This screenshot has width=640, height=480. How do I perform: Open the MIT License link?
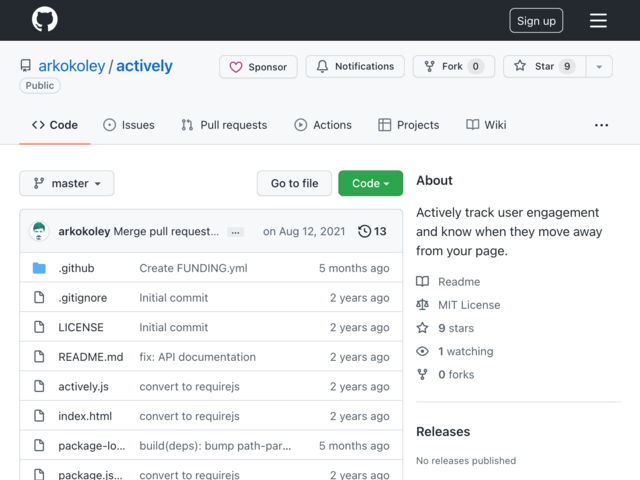[x=469, y=305]
